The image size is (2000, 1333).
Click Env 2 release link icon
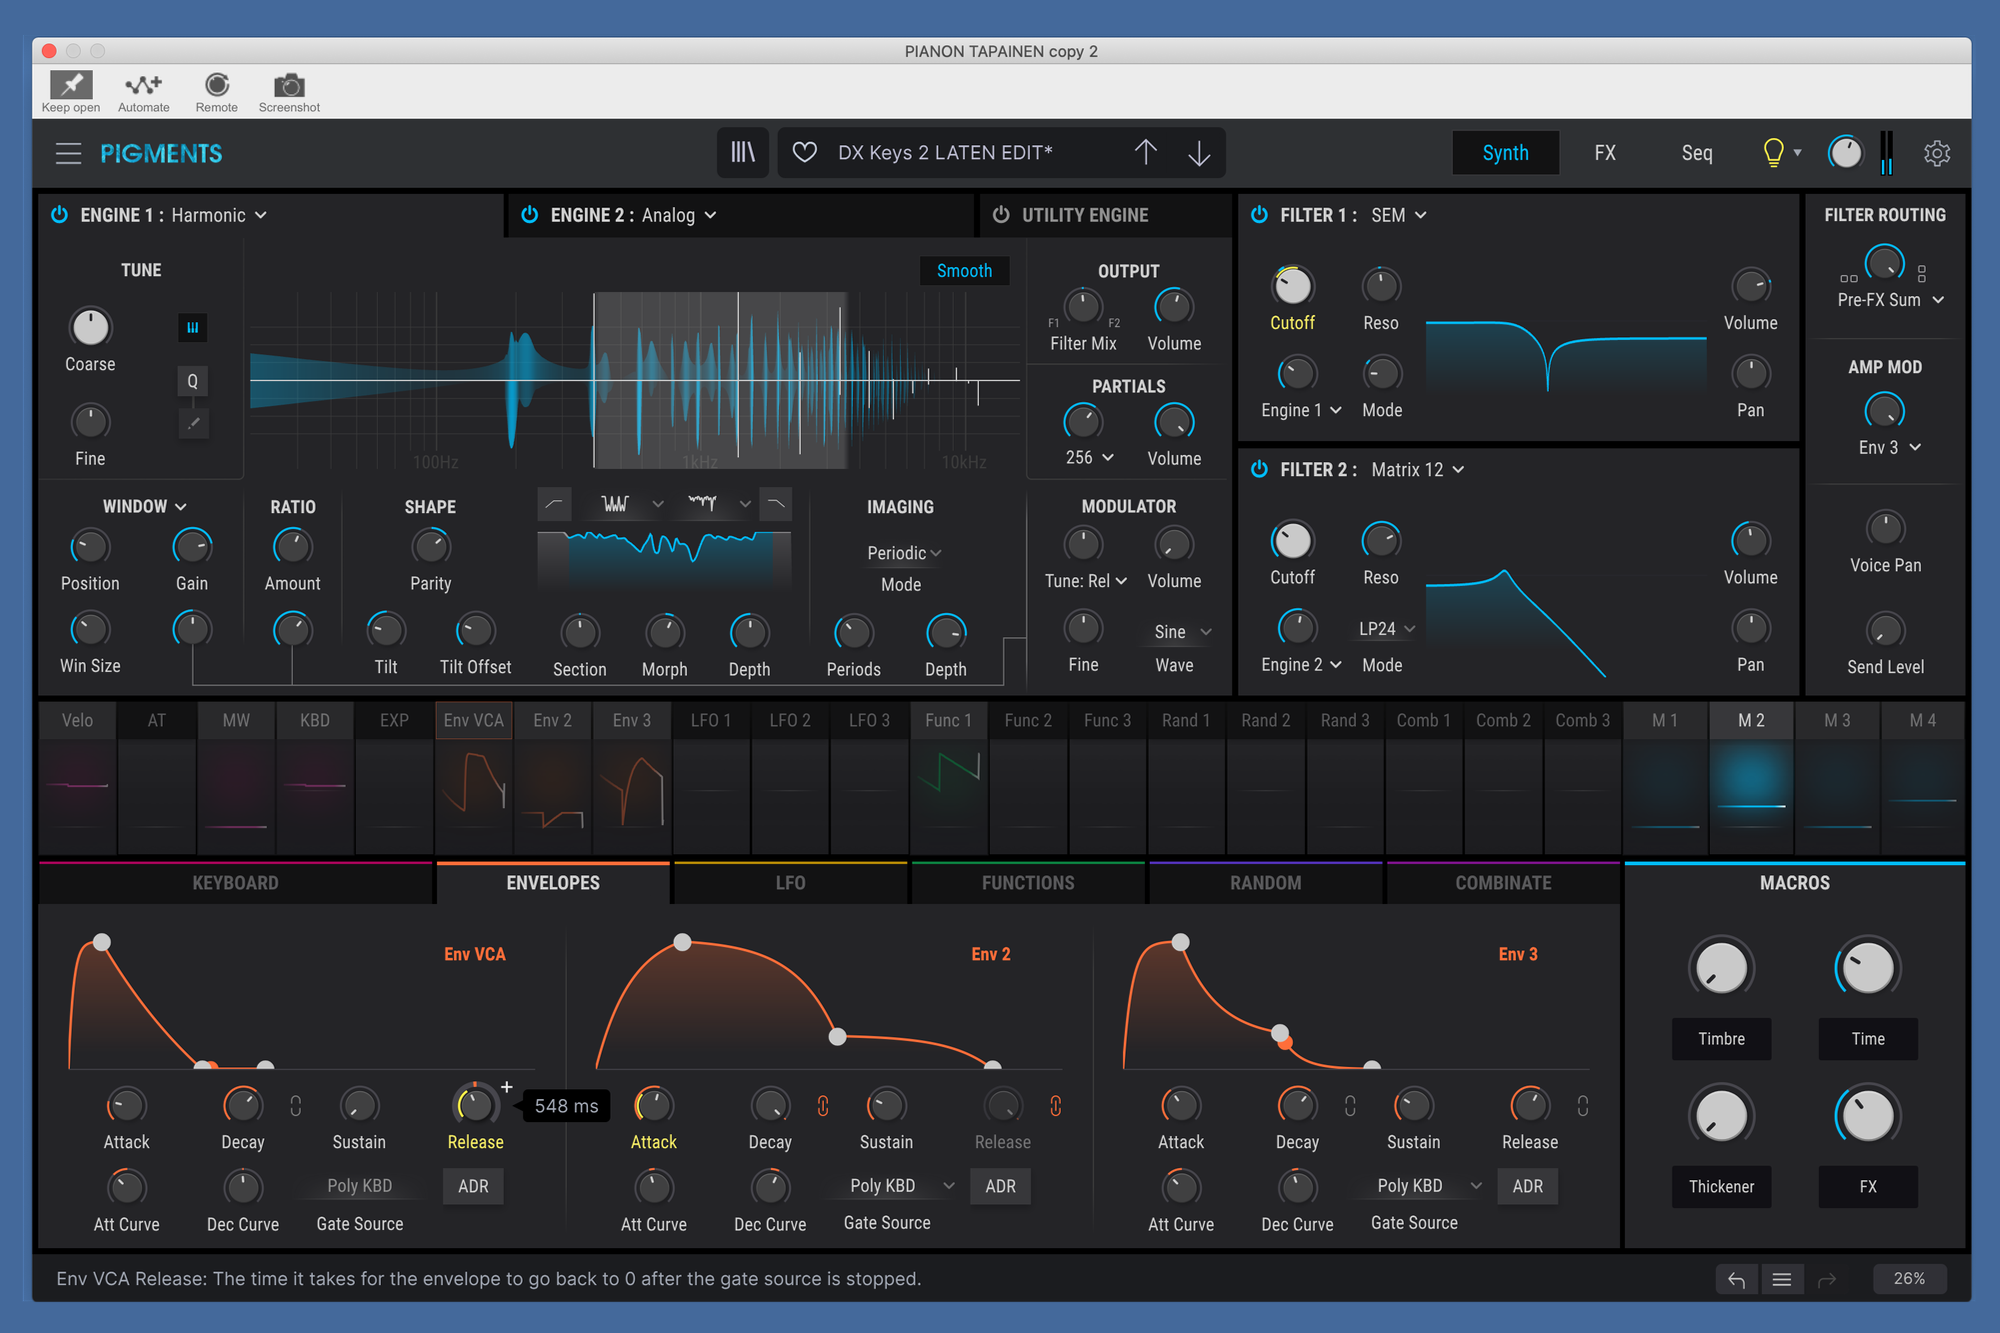coord(1055,1105)
